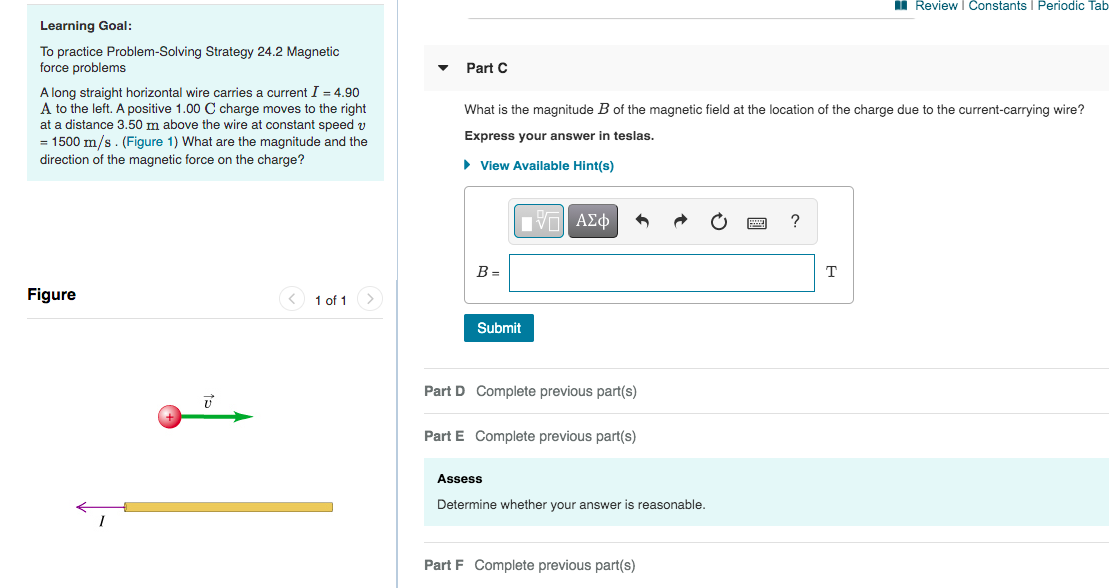Image resolution: width=1109 pixels, height=588 pixels.
Task: Click the redo arrow in the answer toolbar
Action: point(680,221)
